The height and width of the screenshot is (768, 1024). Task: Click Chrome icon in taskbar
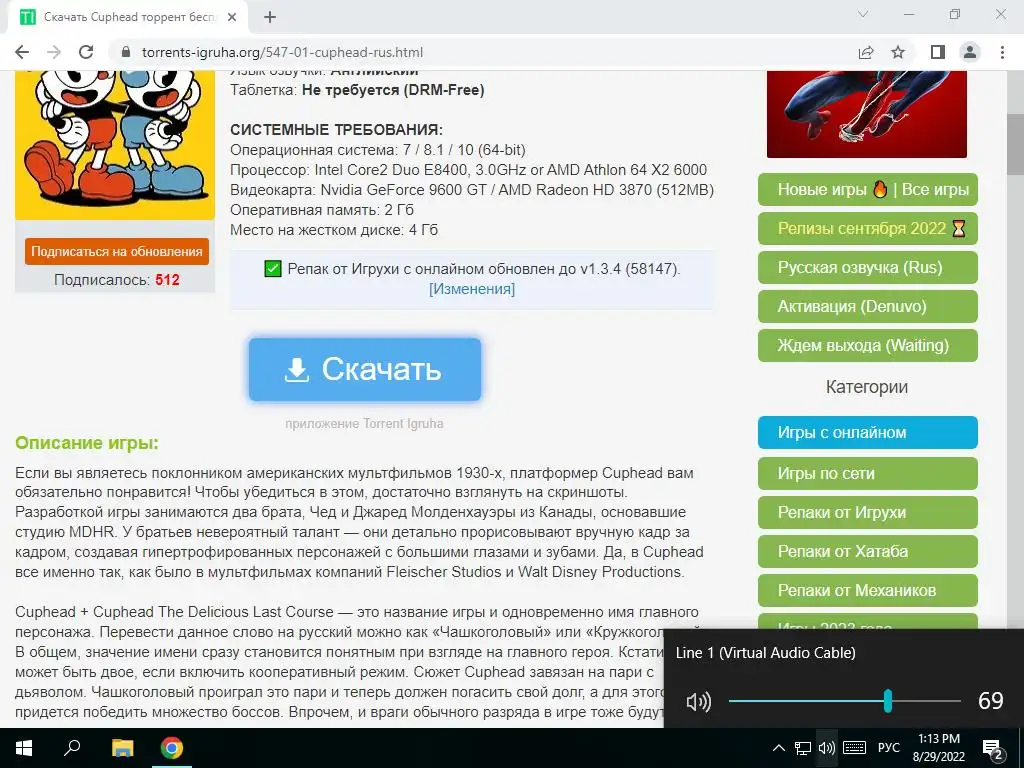172,748
